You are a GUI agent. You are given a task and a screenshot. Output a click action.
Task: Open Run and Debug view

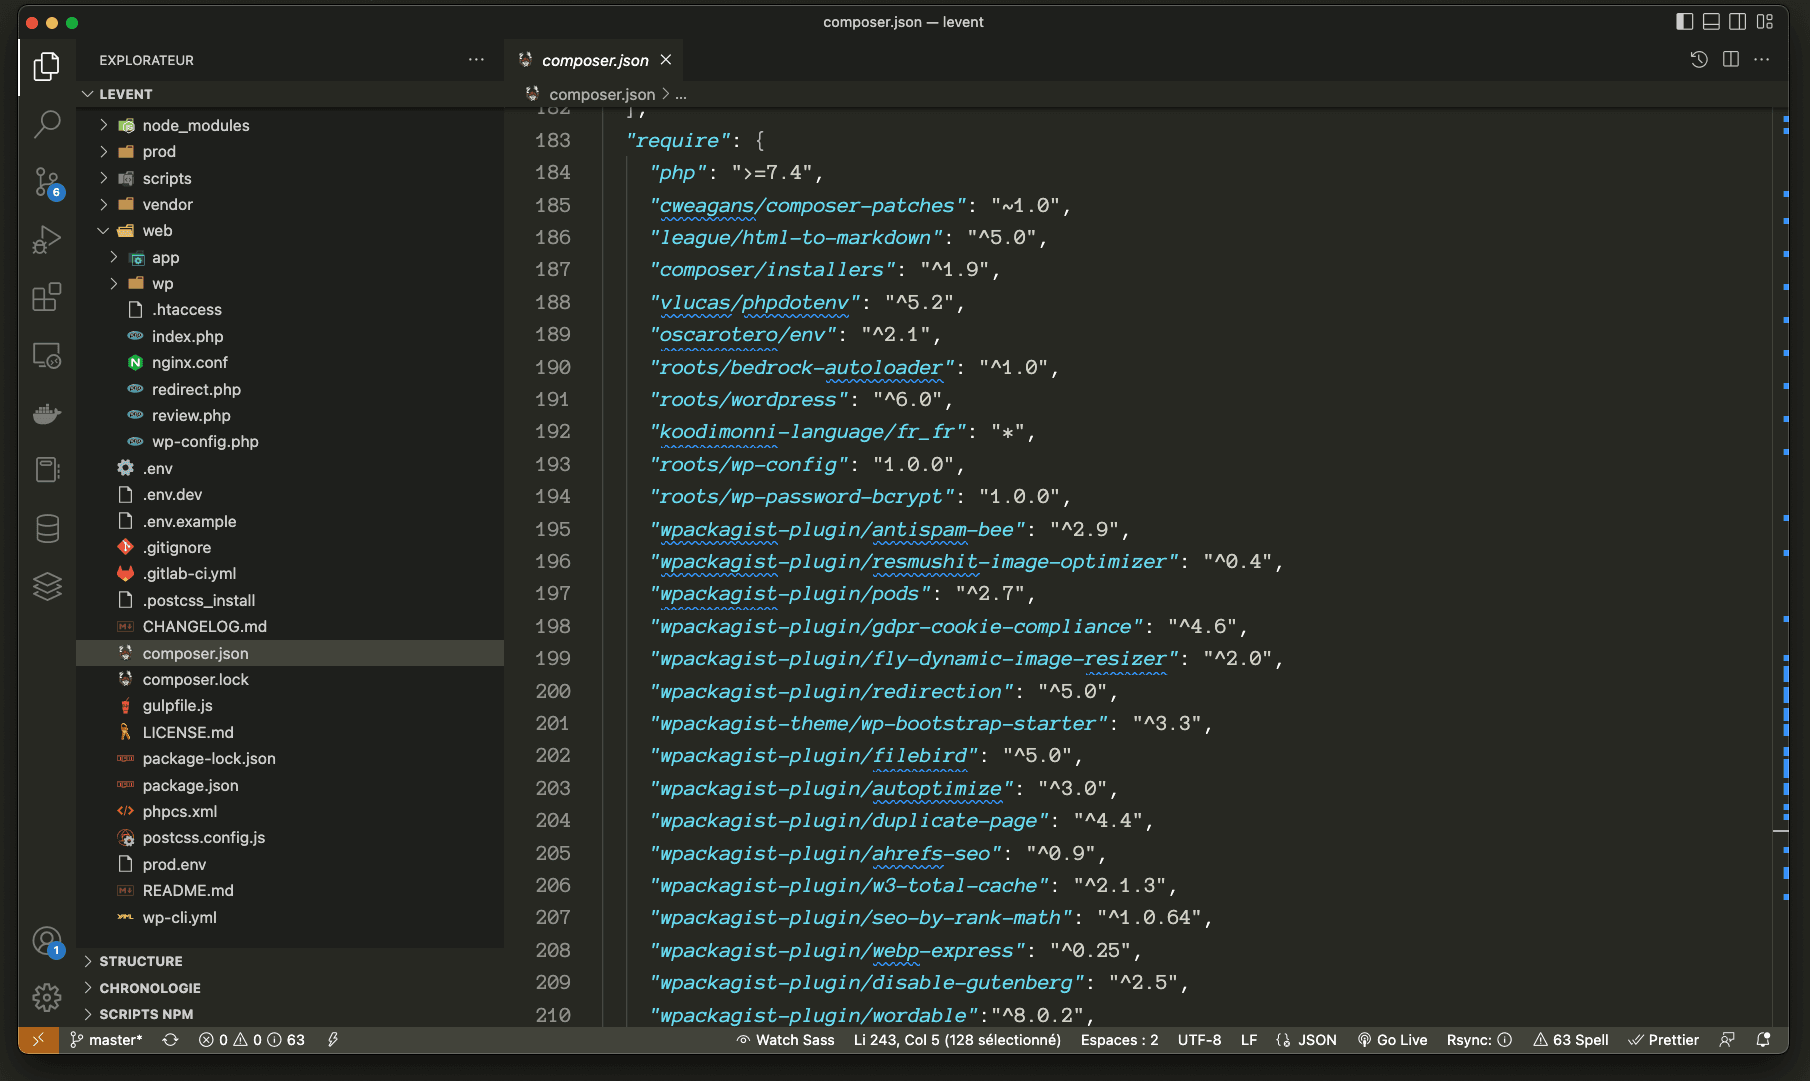[47, 240]
